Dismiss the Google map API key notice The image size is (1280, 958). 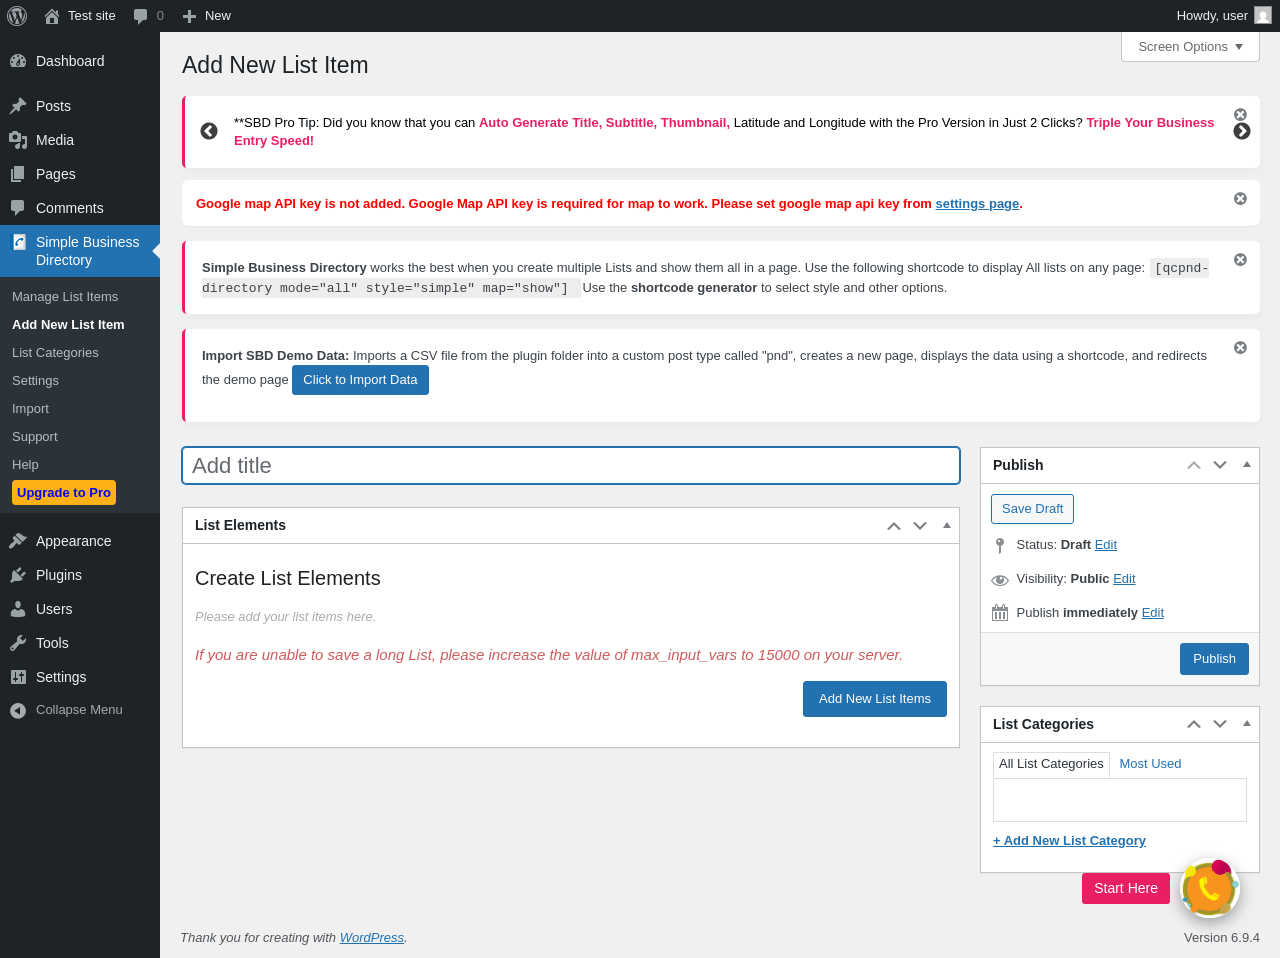[x=1240, y=199]
